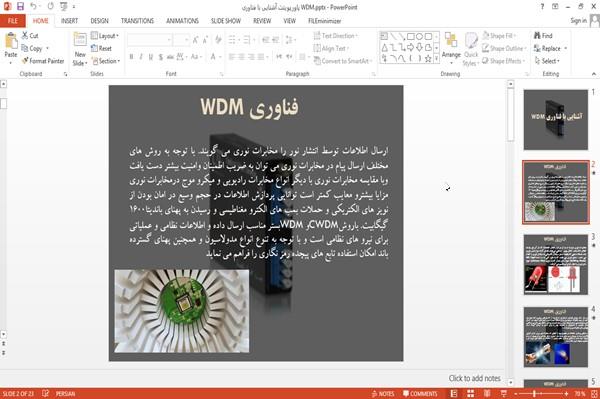Select slide 3 thumbnail with LED images
600x399 pixels.
point(556,264)
